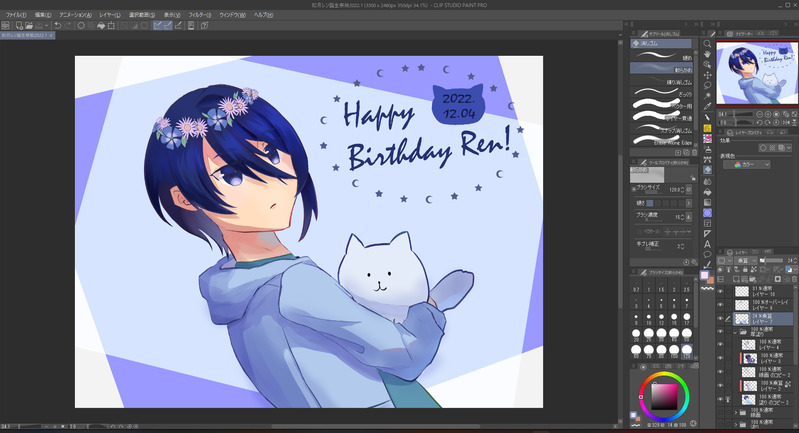Select the Pen tool
This screenshot has height=433, width=799.
707,118
